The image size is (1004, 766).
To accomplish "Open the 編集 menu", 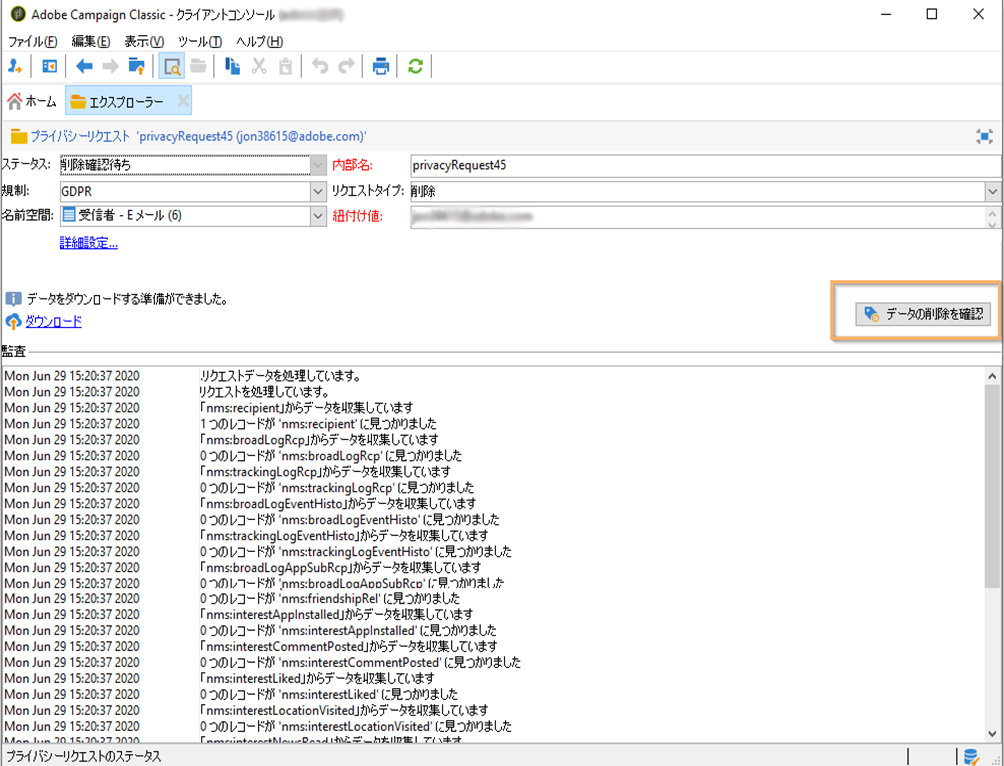I will [90, 42].
